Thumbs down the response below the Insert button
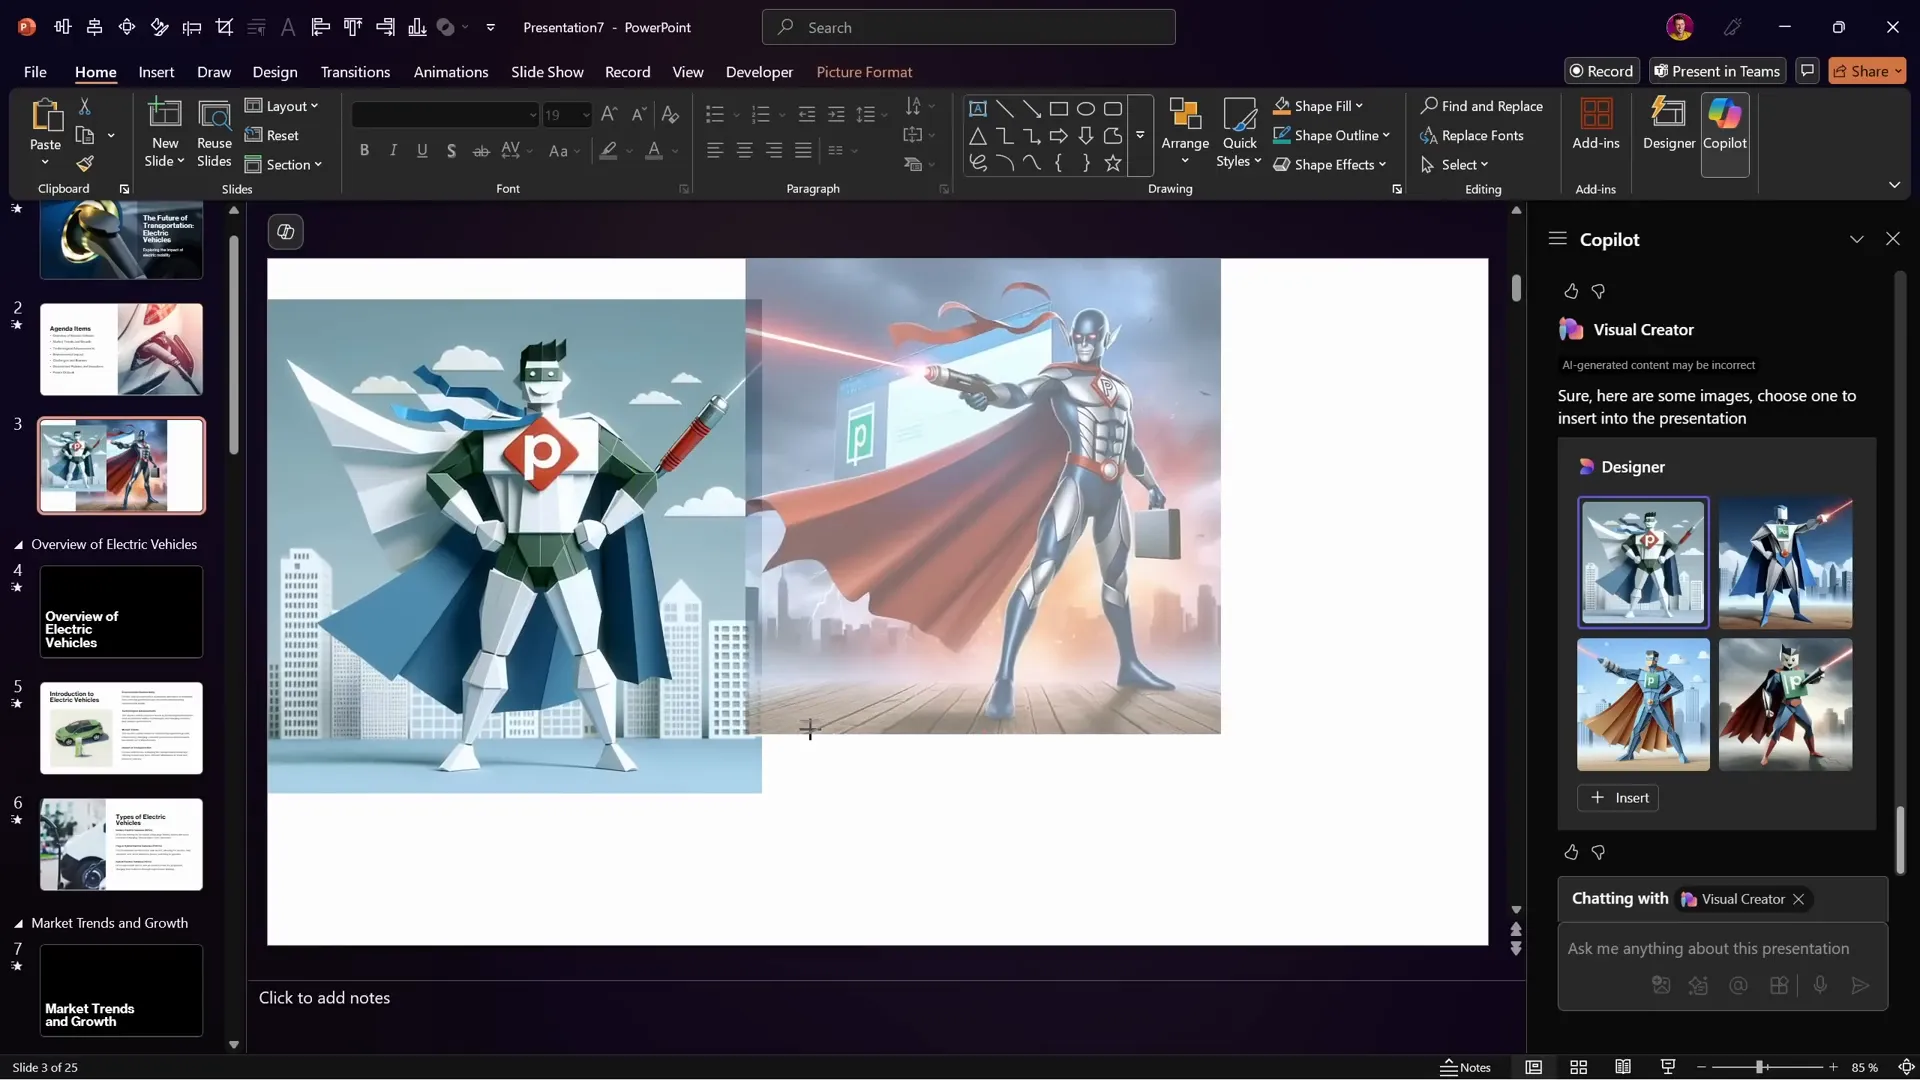The image size is (1920, 1080). 1598,853
